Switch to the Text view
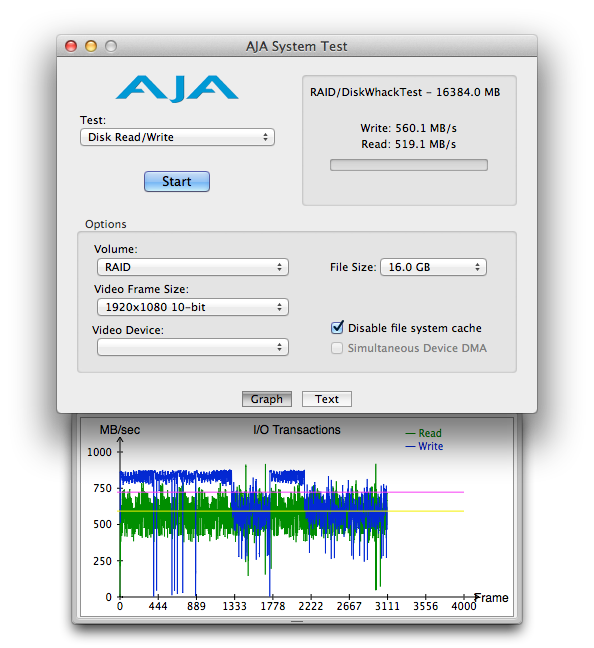This screenshot has width=594, height=648. click(x=327, y=399)
